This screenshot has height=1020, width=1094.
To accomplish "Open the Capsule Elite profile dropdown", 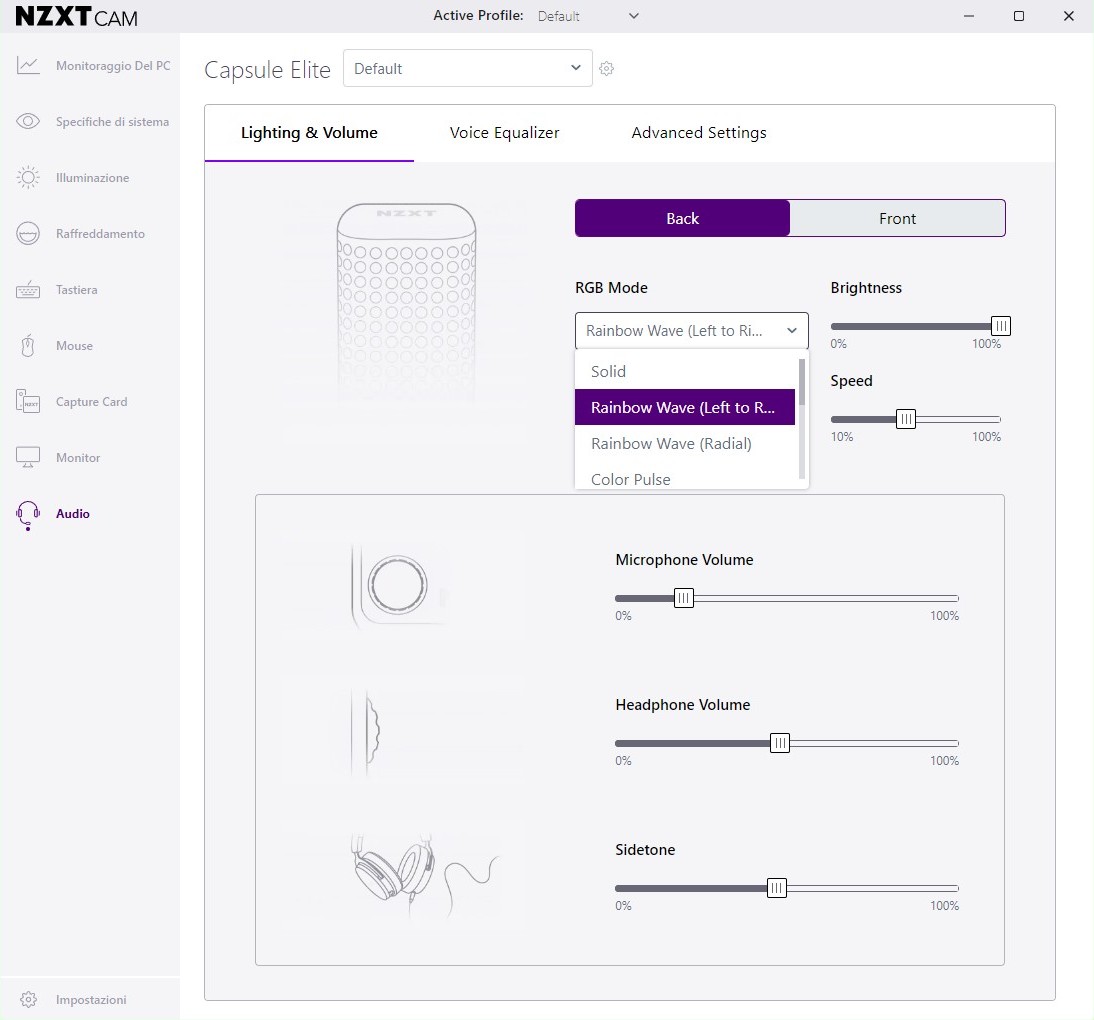I will coord(467,69).
